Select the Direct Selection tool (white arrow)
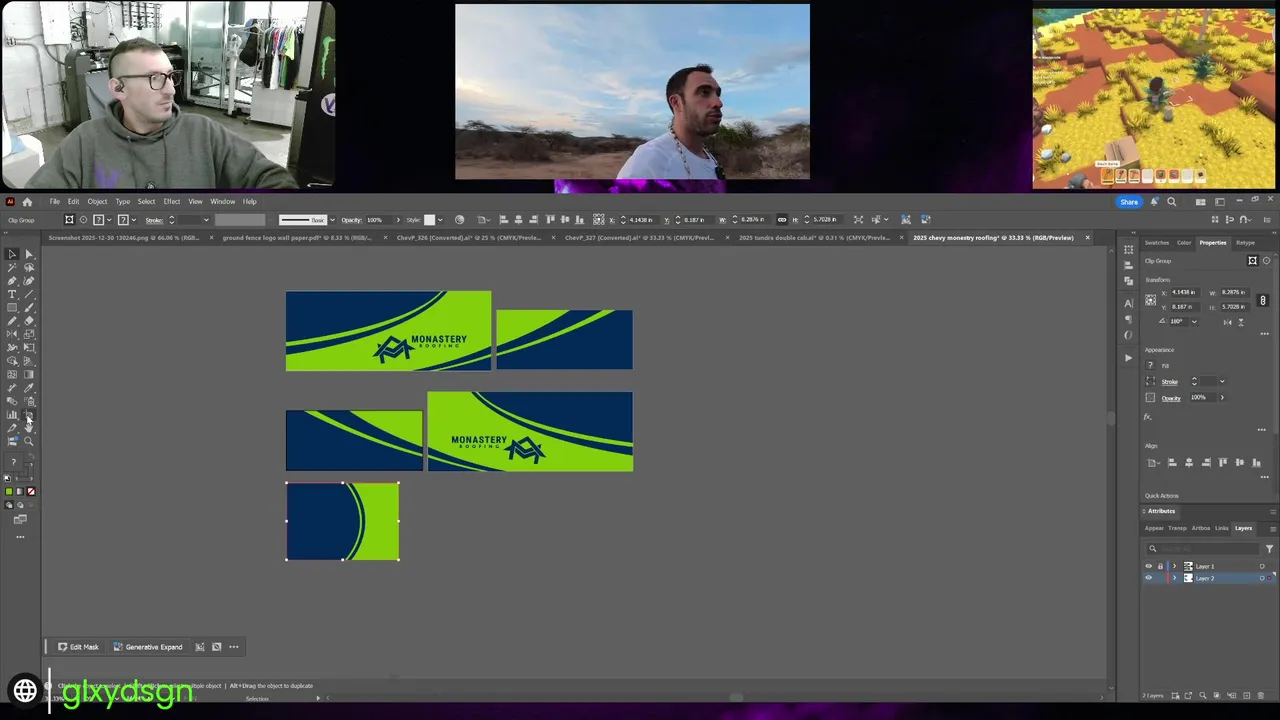Image resolution: width=1280 pixels, height=720 pixels. pos(29,254)
